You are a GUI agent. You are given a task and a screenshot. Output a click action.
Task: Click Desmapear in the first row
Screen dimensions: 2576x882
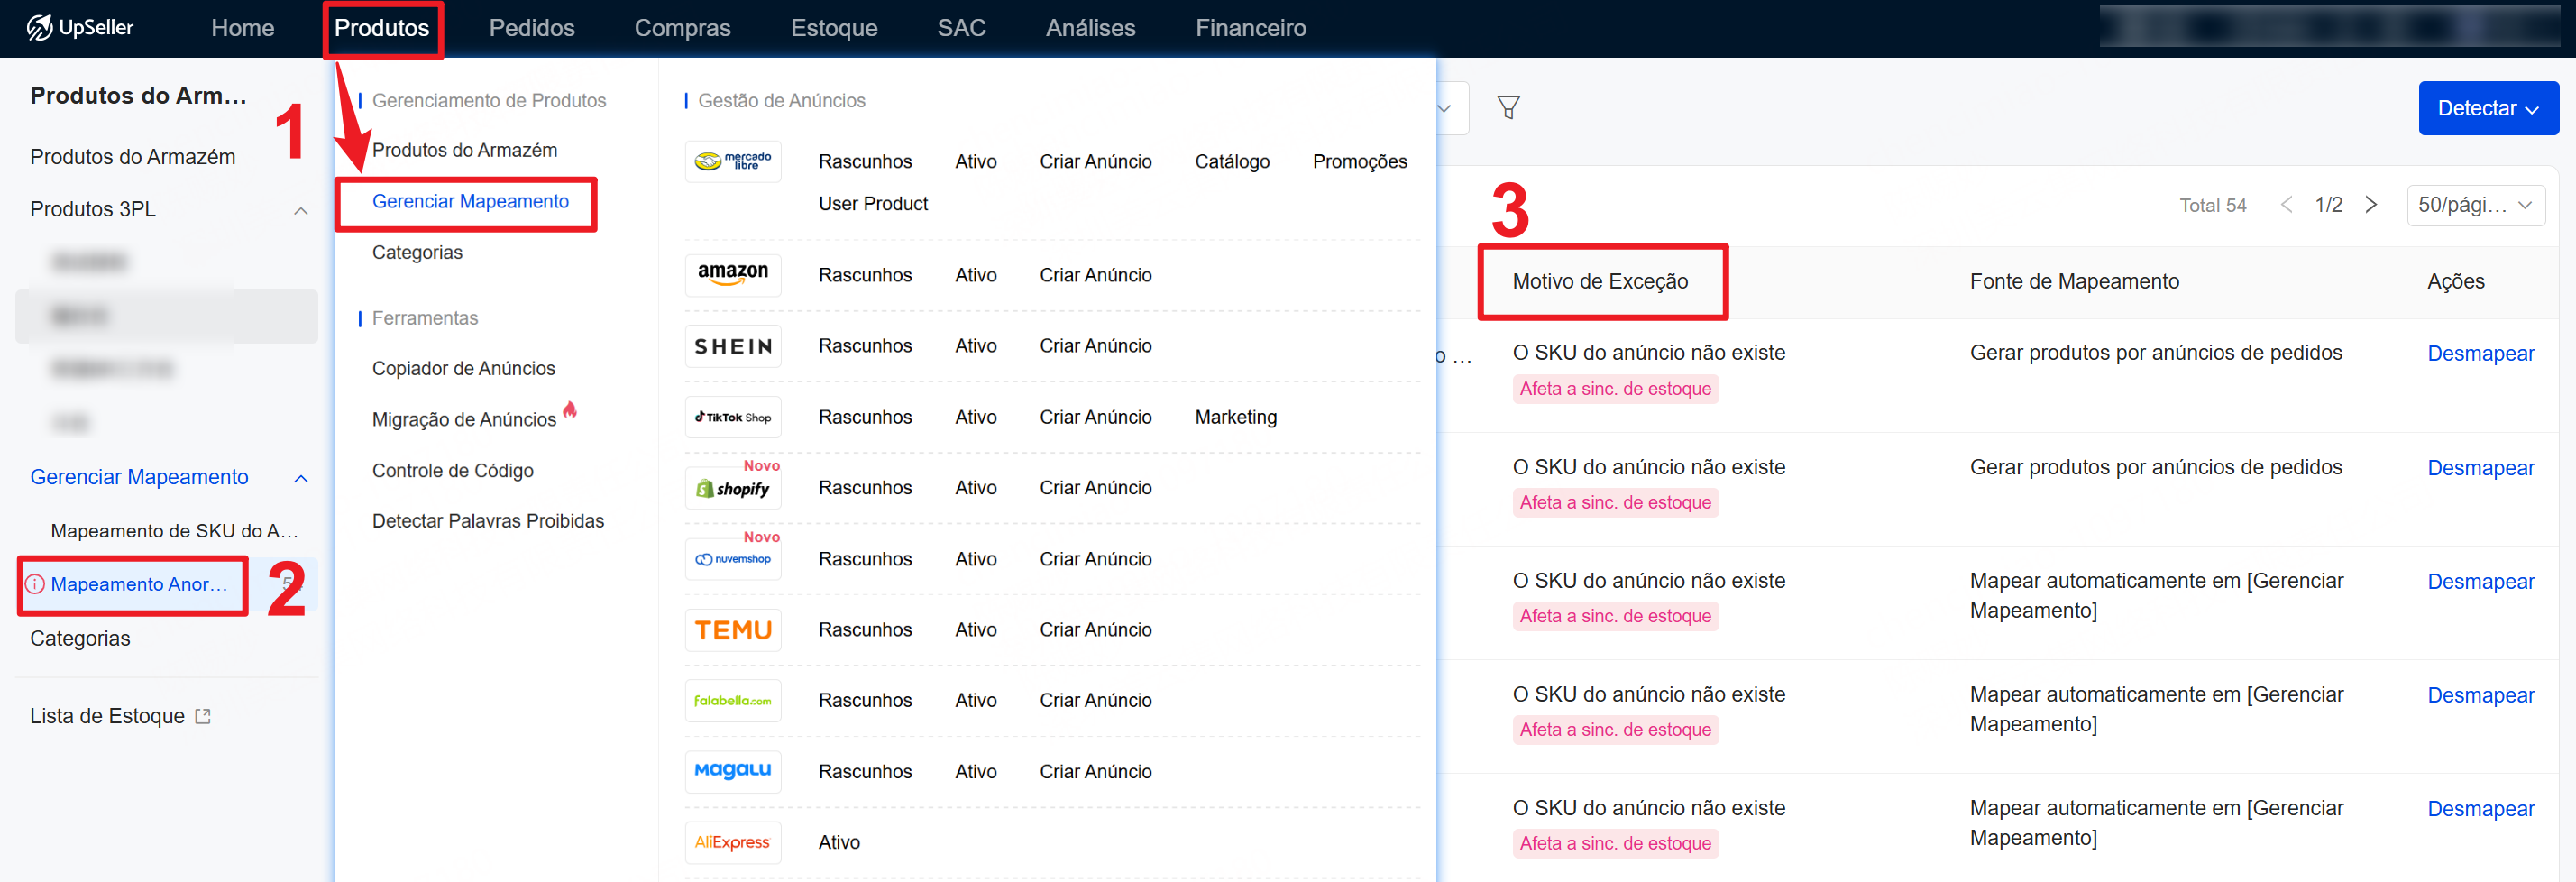click(2480, 354)
